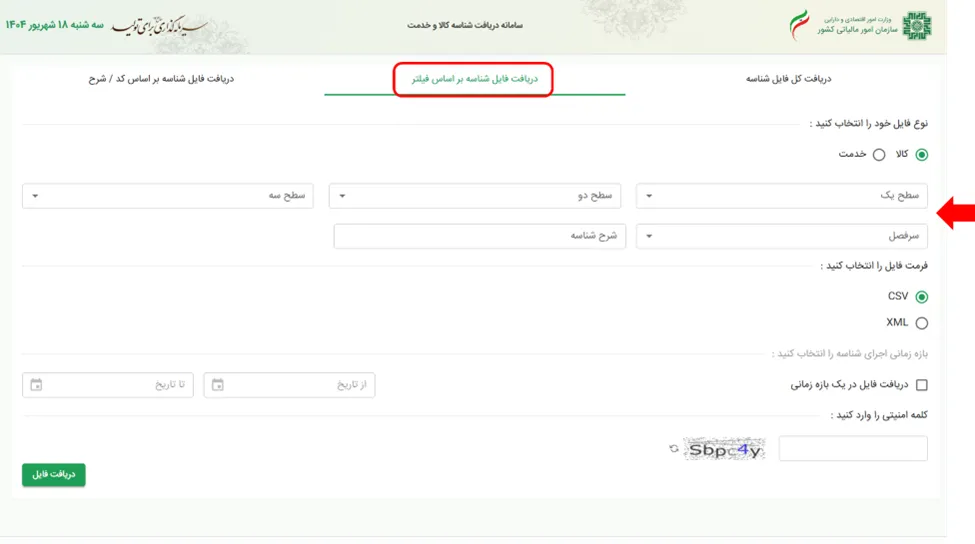Click the کلمه امنیتی را وارد کنید label
The image size is (975, 544).
pyautogui.click(x=879, y=415)
